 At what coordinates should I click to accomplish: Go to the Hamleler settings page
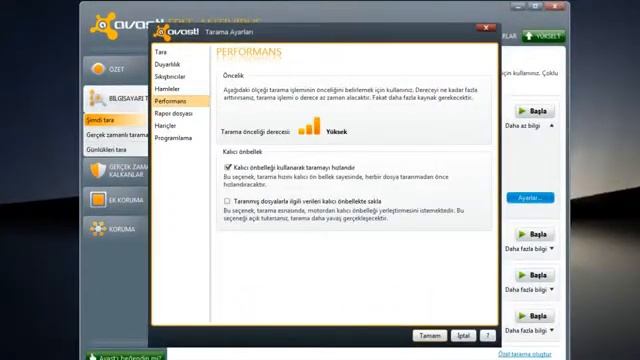167,89
